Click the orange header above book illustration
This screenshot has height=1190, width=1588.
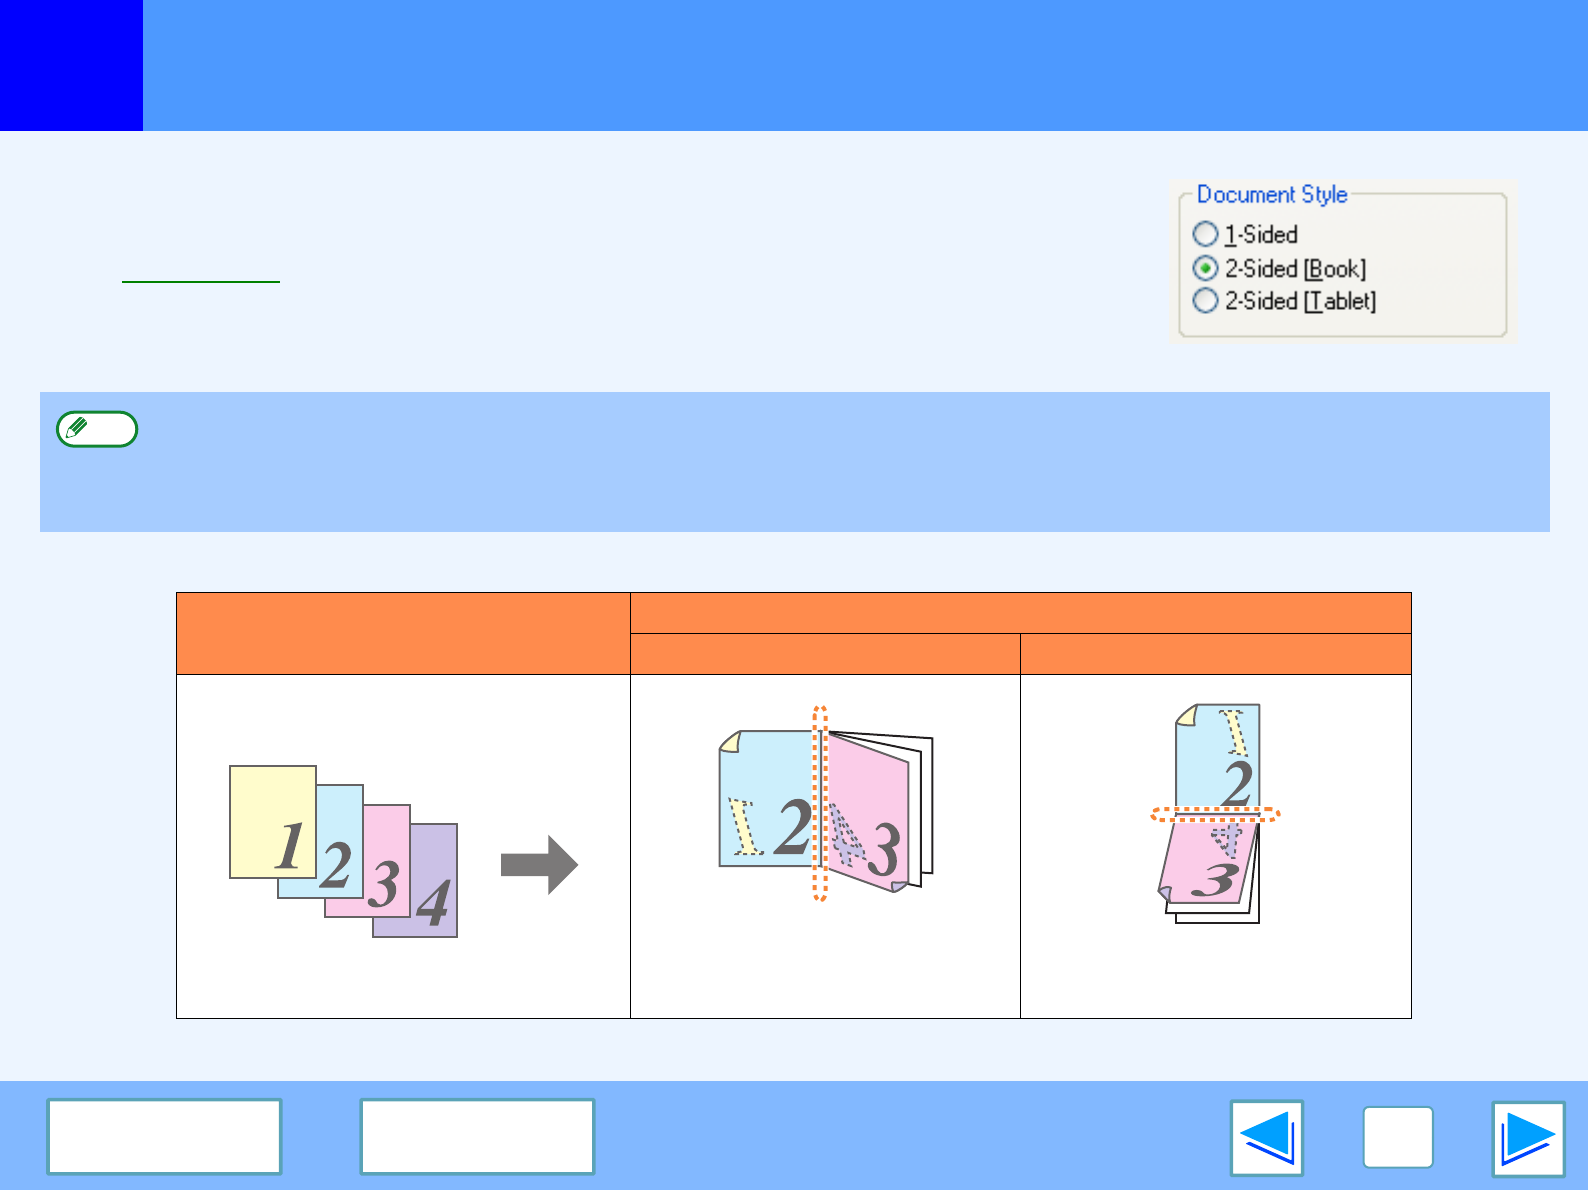pos(825,654)
